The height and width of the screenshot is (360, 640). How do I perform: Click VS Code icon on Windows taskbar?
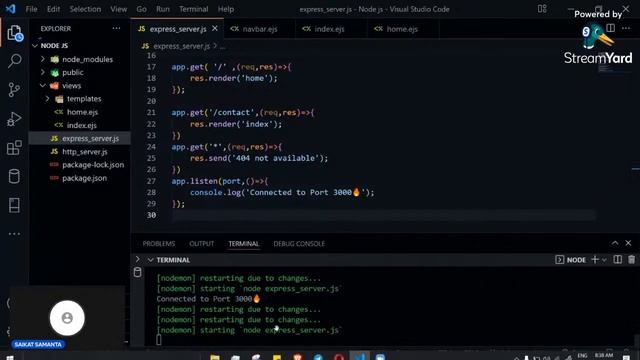click(x=359, y=356)
